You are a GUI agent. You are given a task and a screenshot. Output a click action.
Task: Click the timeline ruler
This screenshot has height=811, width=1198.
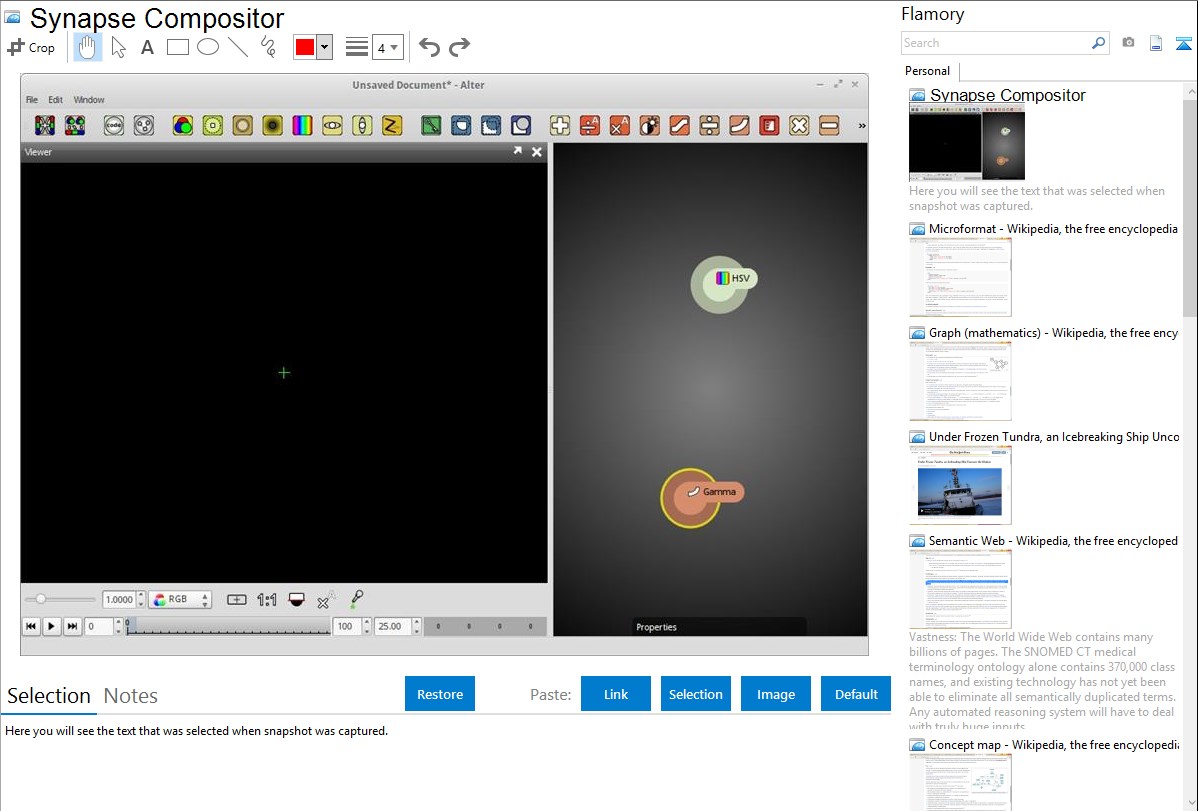click(228, 626)
